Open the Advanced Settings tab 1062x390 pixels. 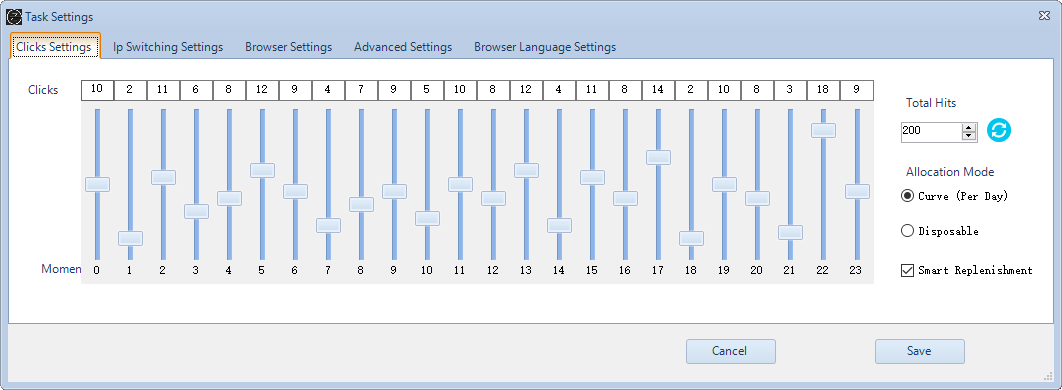click(x=403, y=47)
